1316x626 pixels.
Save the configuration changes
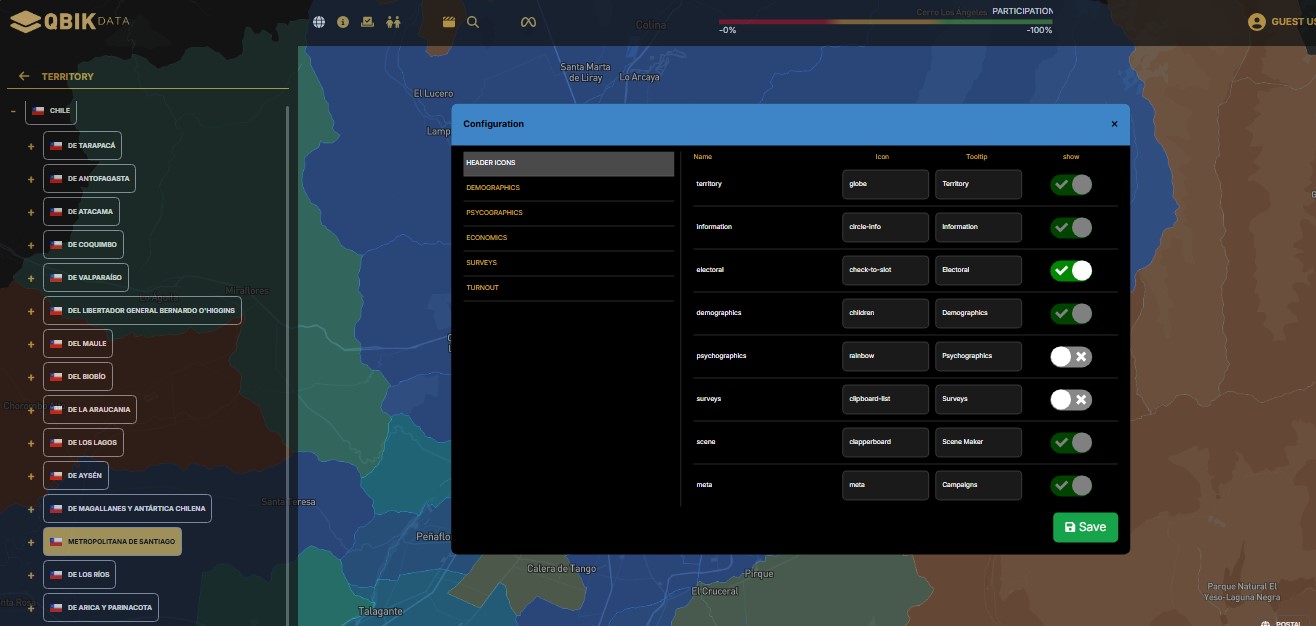(x=1085, y=527)
